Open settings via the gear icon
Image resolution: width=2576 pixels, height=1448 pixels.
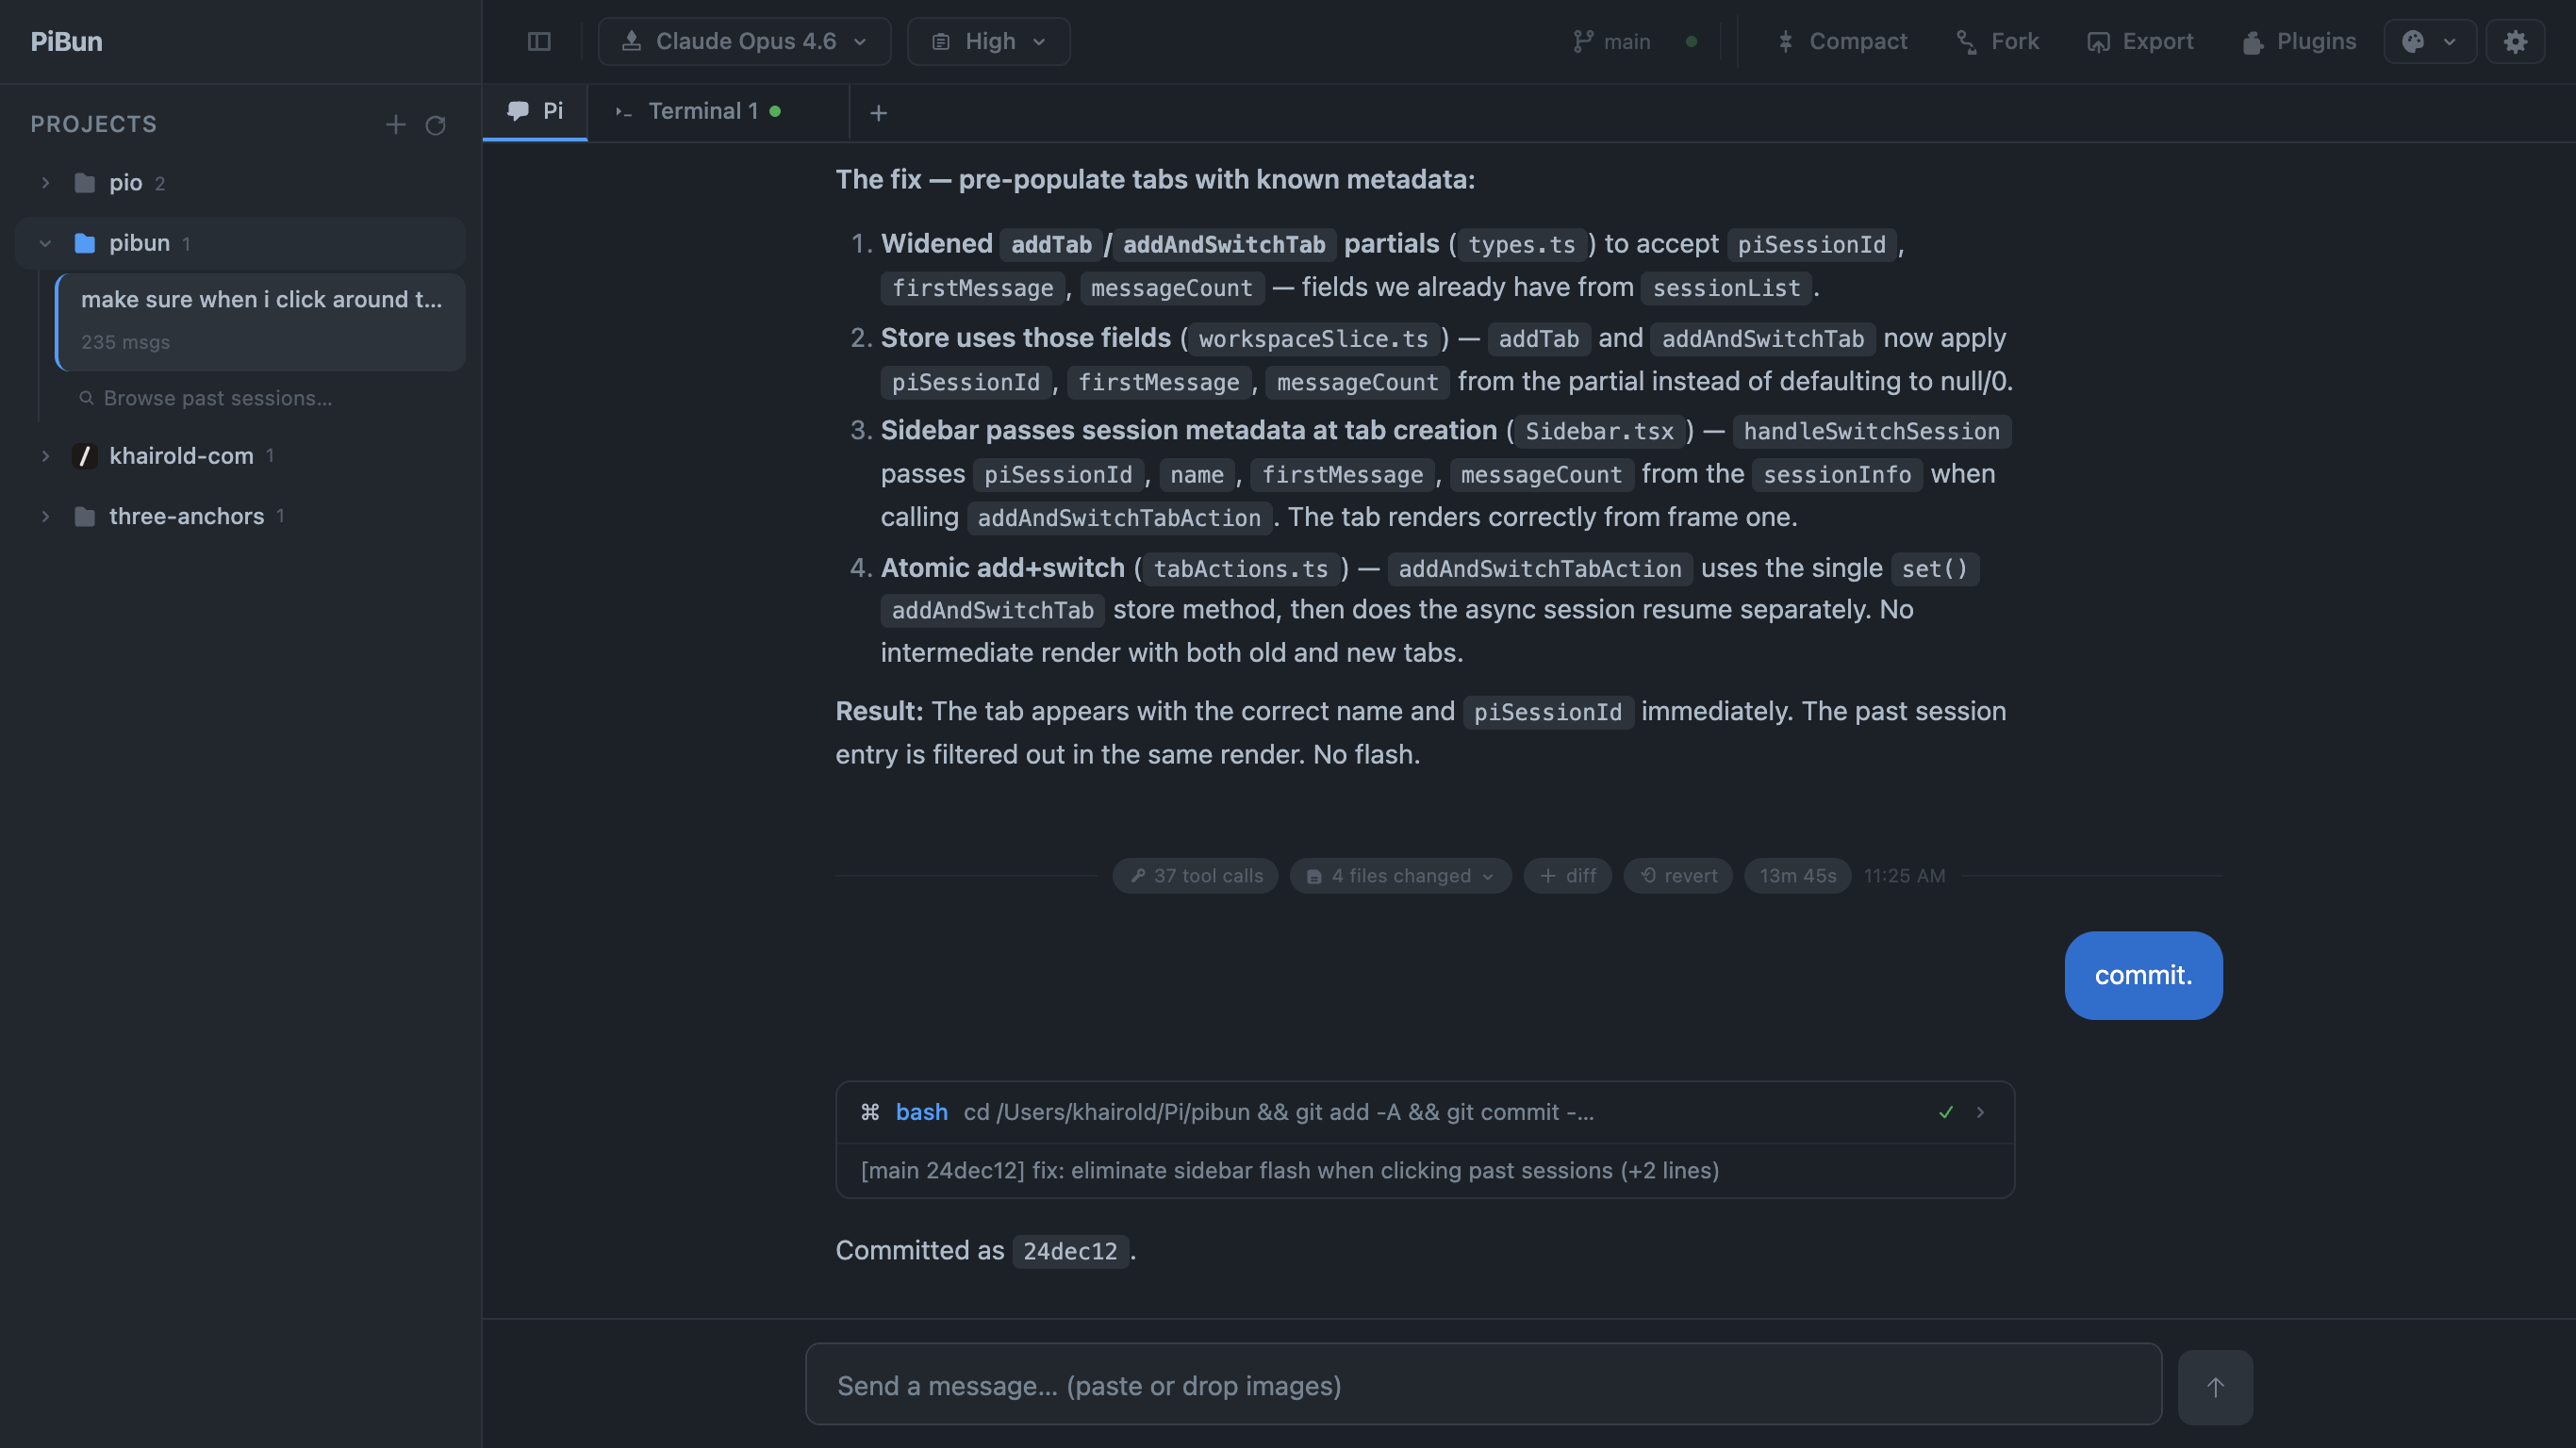[2515, 41]
